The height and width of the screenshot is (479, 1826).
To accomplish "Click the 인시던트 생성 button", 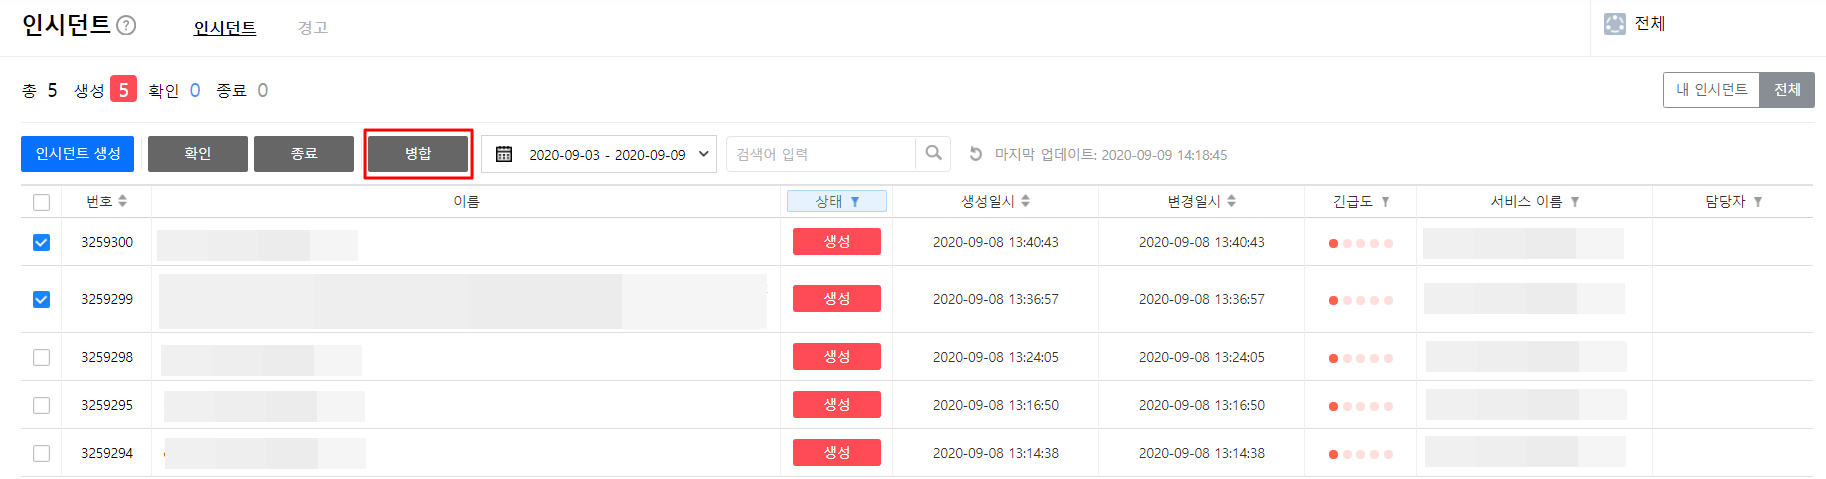I will tap(78, 154).
